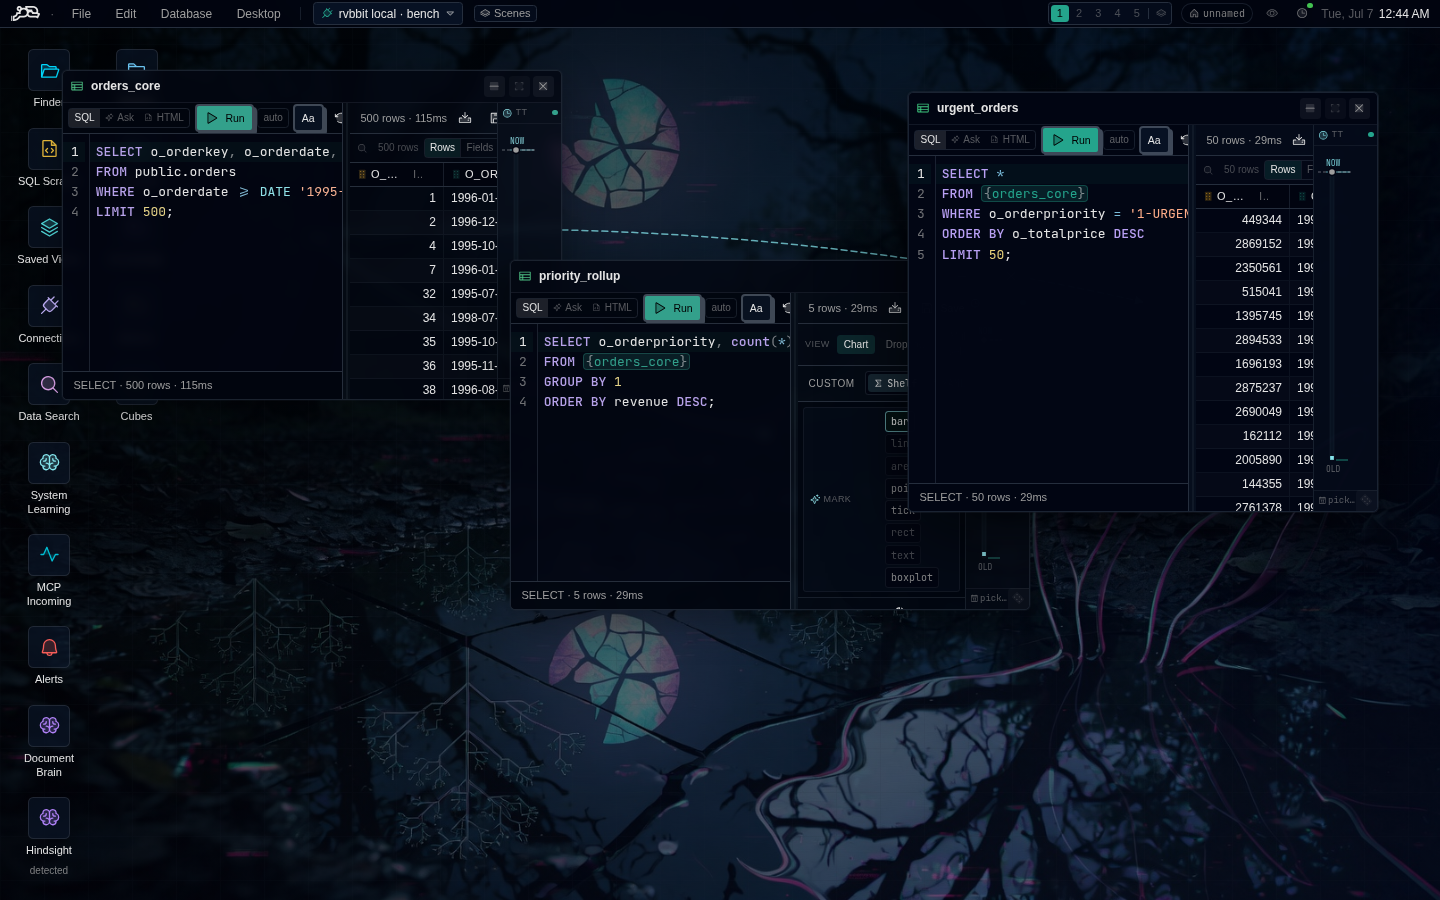The image size is (1440, 900).
Task: Click the OLD timeline marker in urgent_orders
Action: pos(1332,459)
